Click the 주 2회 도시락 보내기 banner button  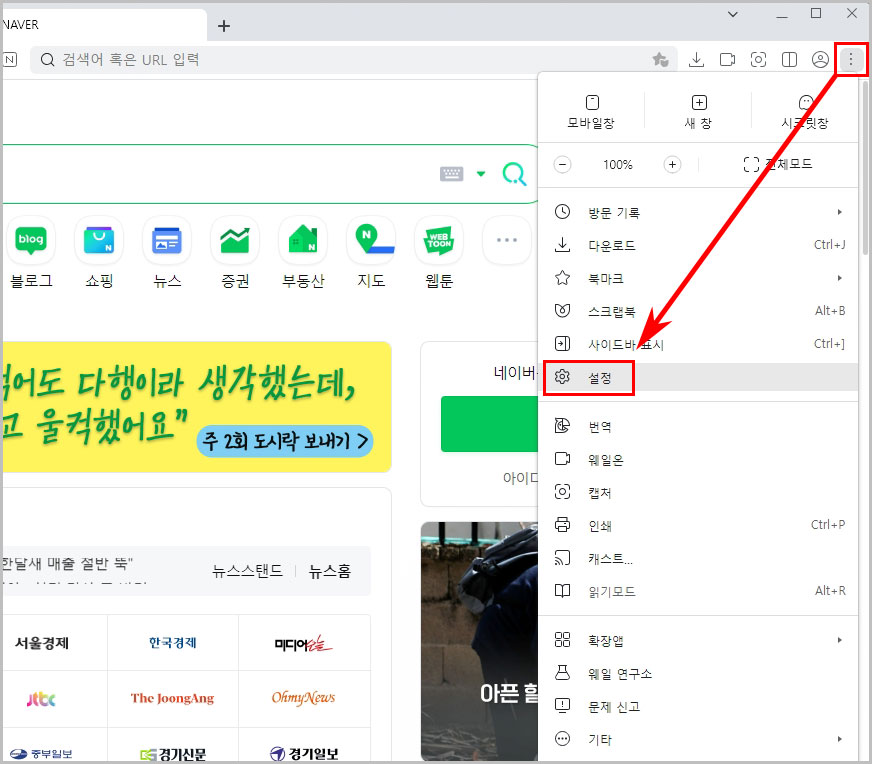[x=285, y=441]
